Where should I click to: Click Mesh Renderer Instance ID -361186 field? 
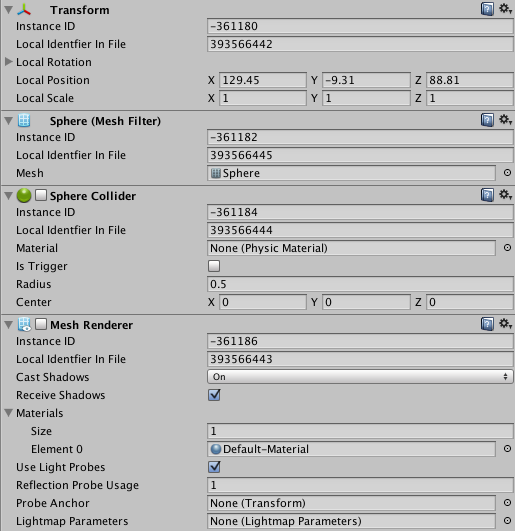tap(360, 341)
